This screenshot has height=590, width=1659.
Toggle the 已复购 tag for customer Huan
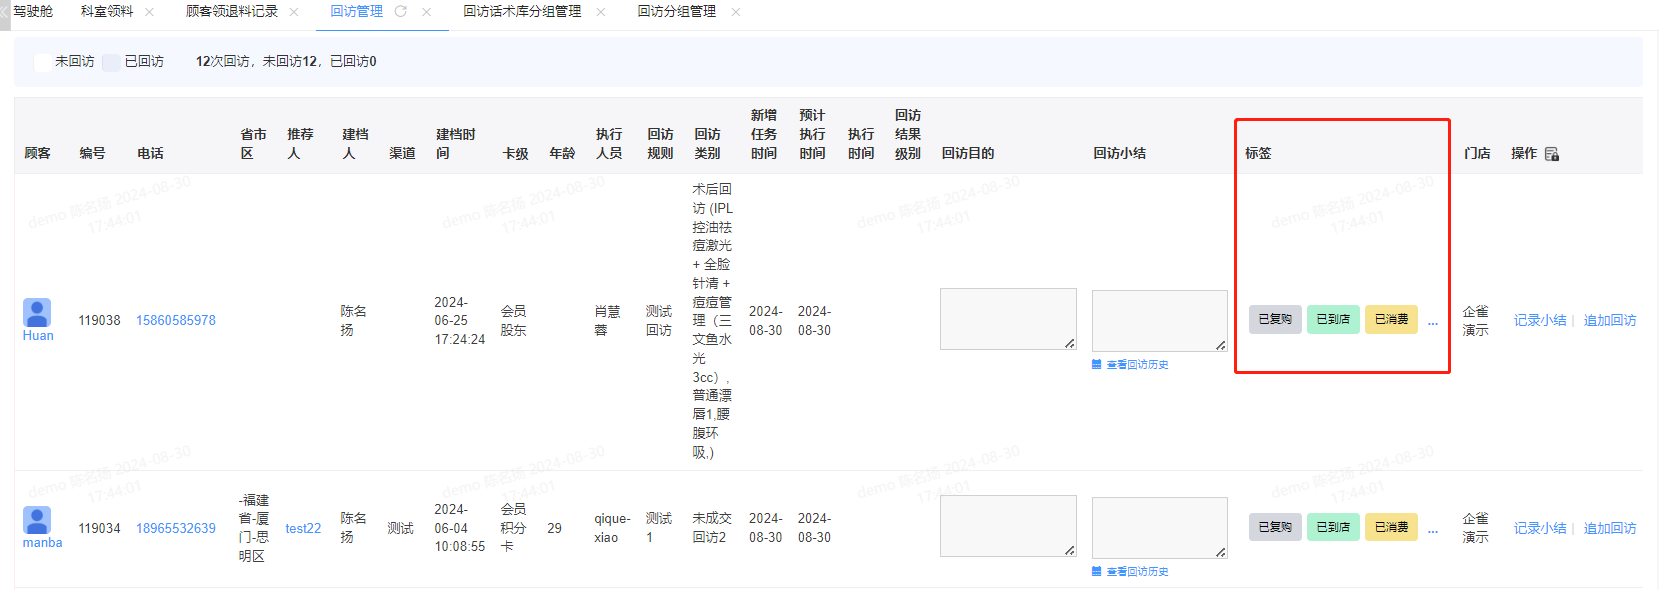point(1275,320)
